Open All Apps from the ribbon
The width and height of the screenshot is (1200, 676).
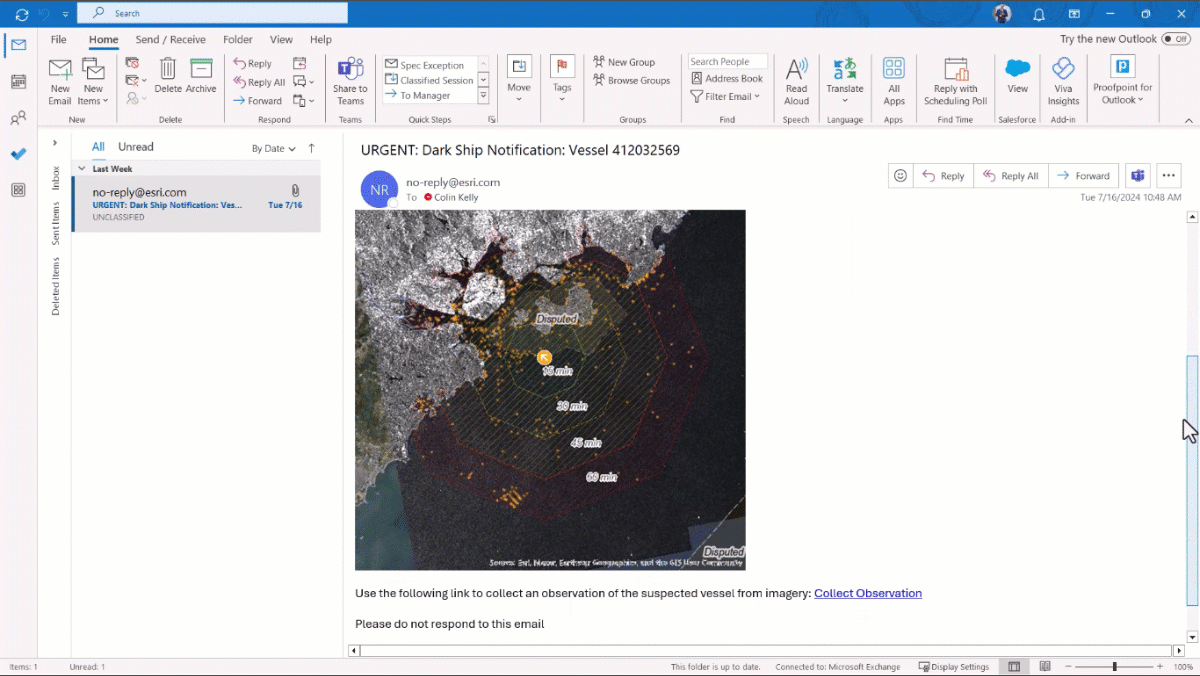point(893,80)
